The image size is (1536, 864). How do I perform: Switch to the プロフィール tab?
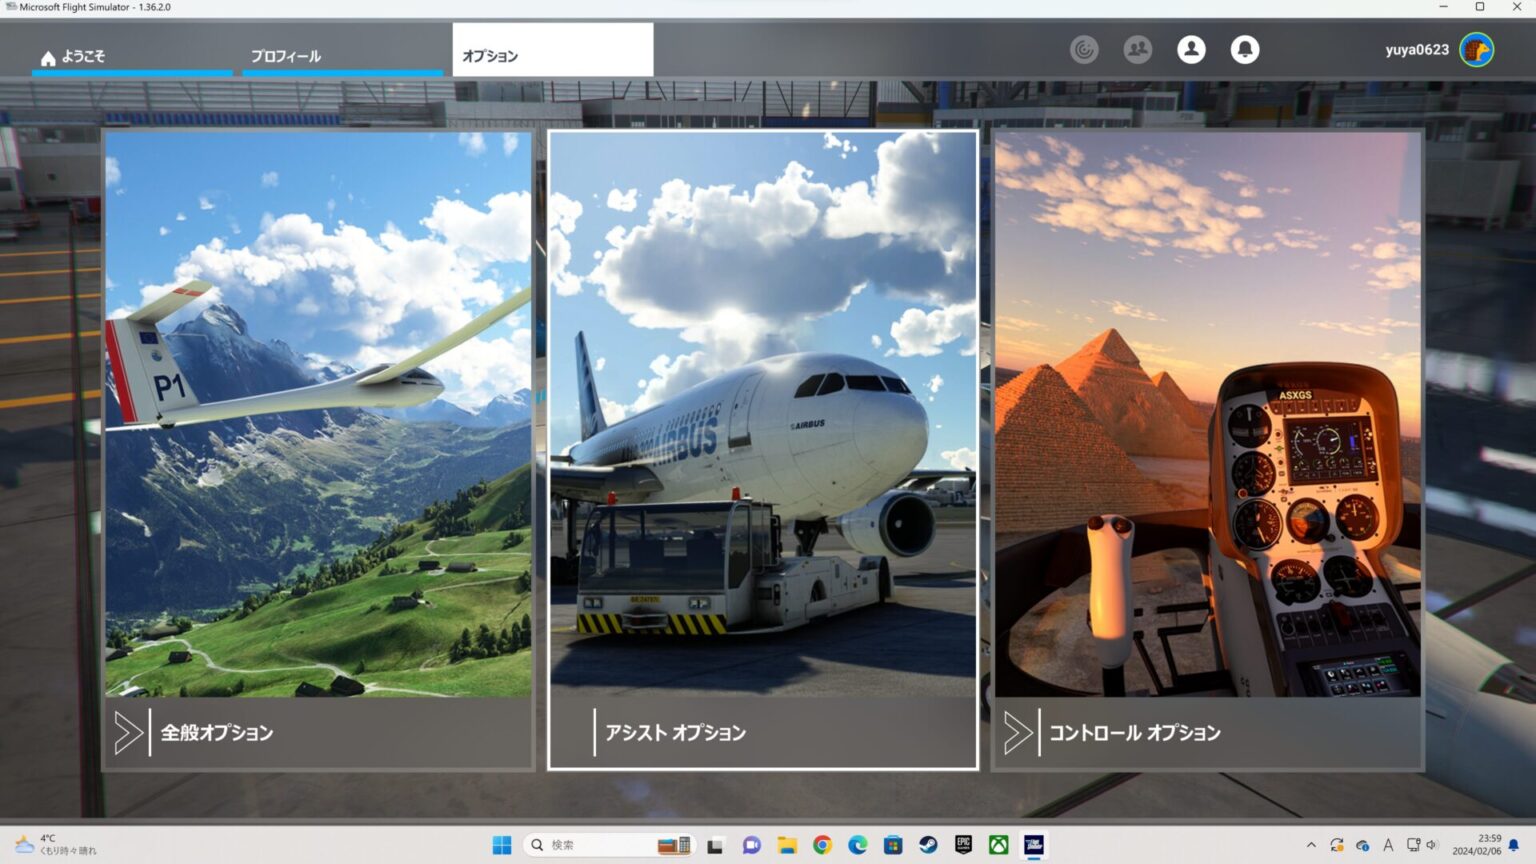click(x=286, y=56)
